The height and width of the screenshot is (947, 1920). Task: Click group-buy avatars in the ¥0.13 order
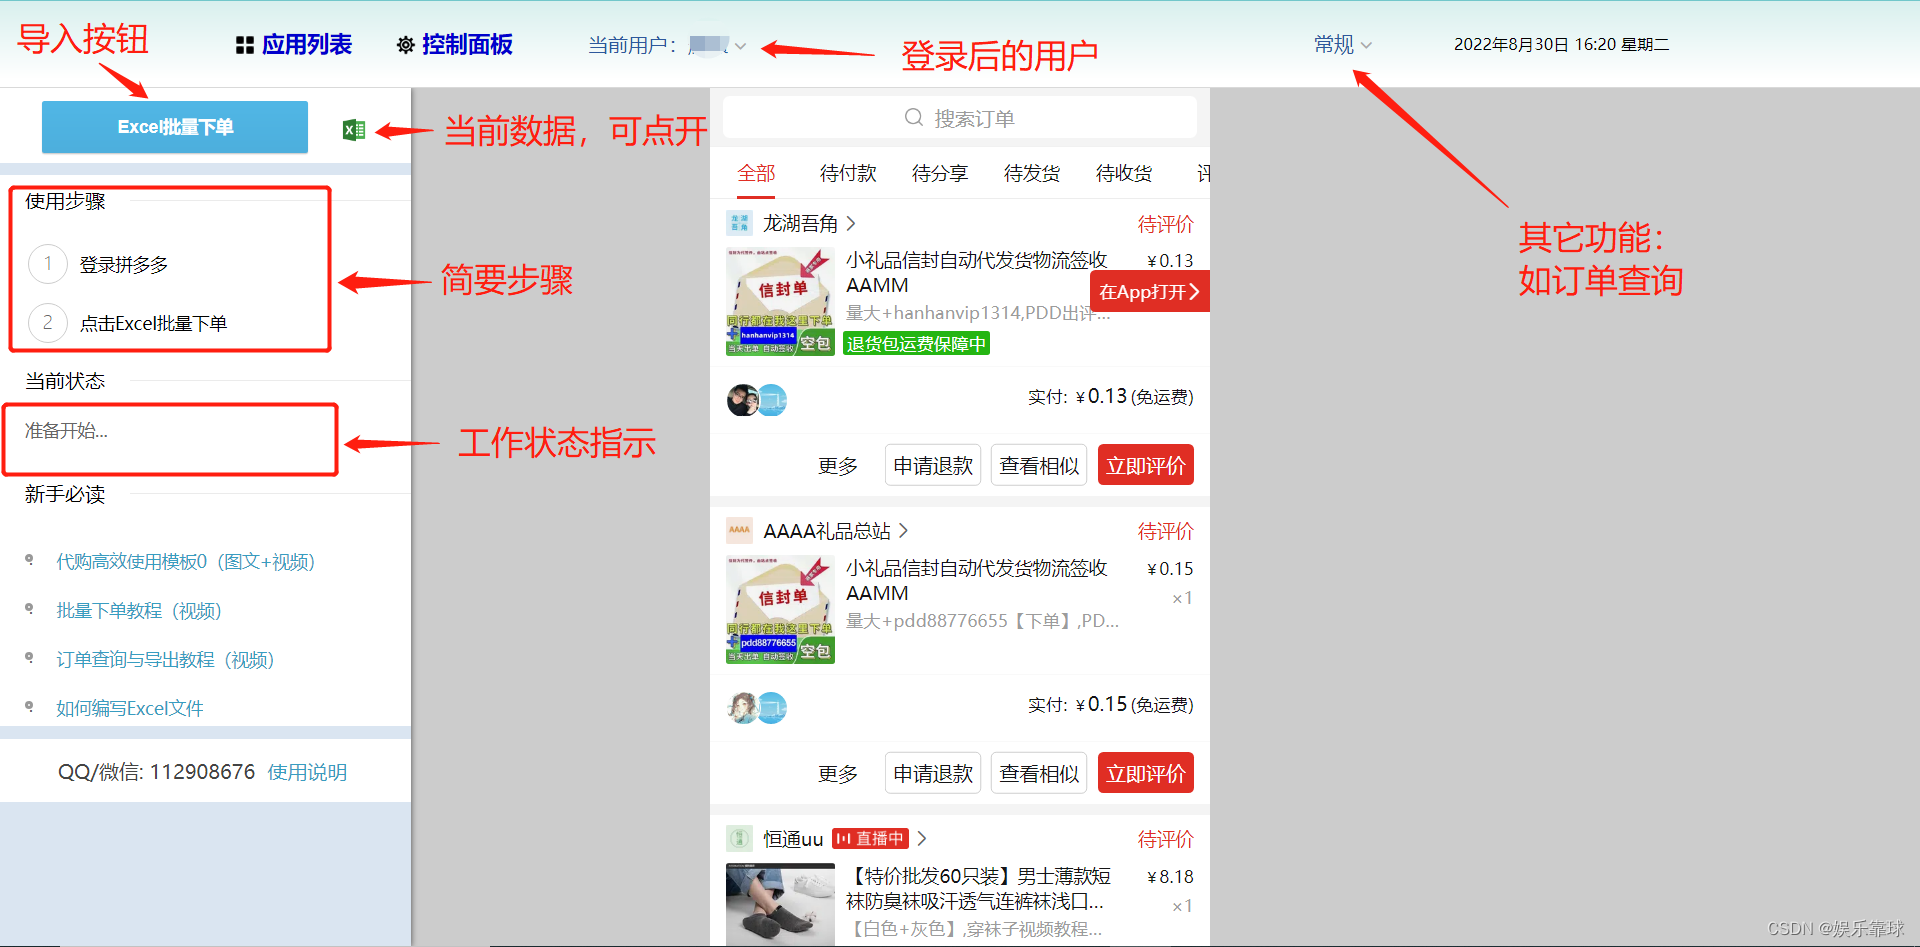coord(757,400)
